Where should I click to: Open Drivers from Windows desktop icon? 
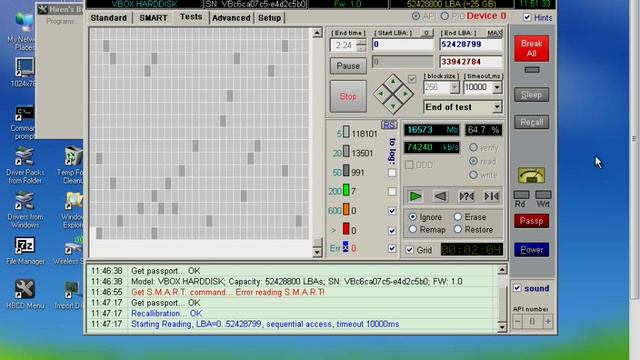(x=24, y=210)
